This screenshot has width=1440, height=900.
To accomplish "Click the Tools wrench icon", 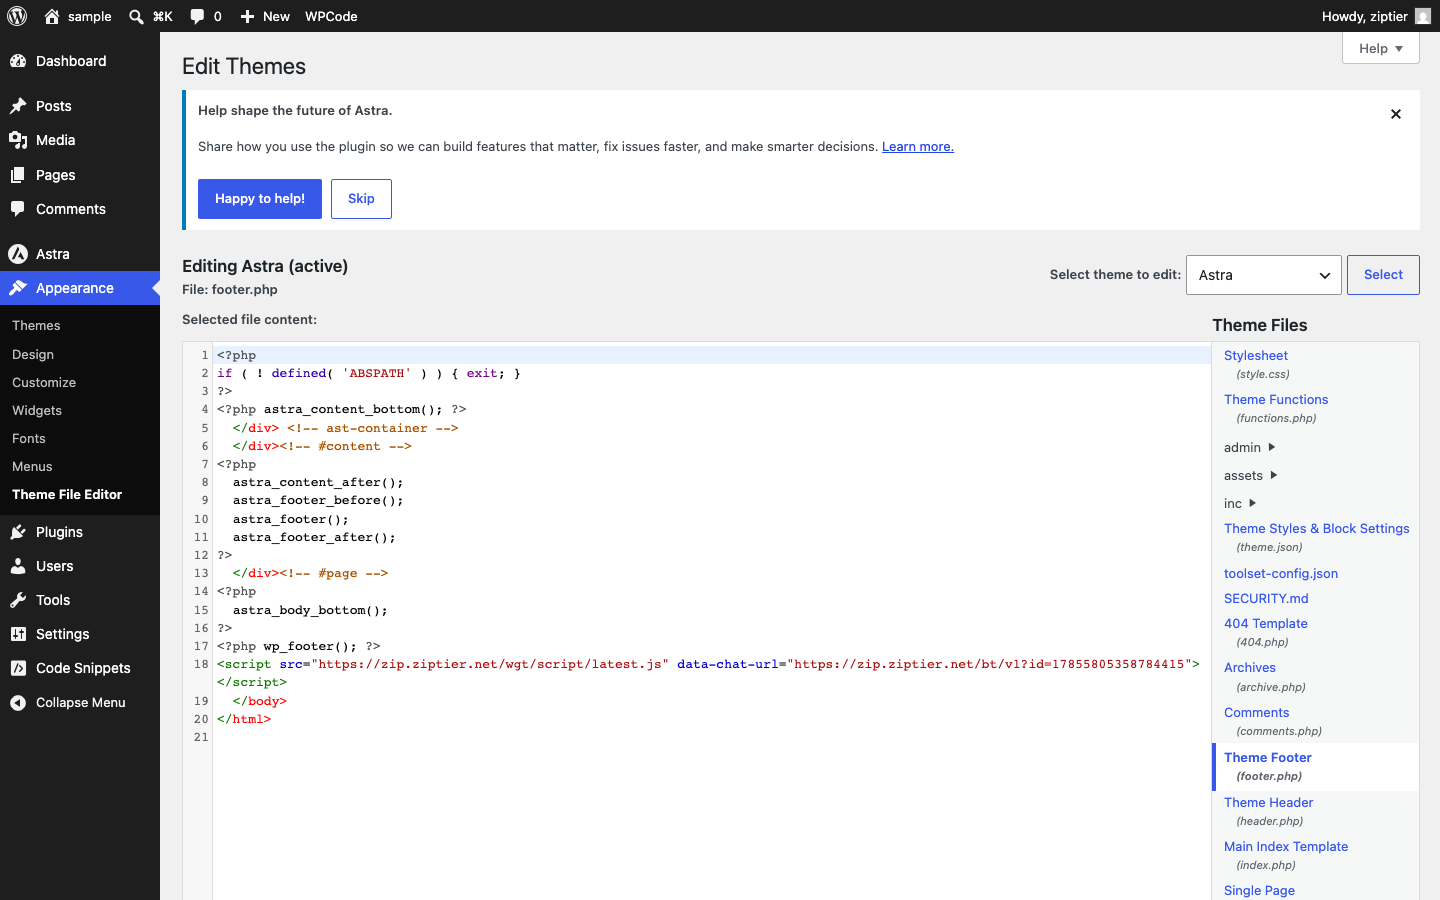I will 18,600.
